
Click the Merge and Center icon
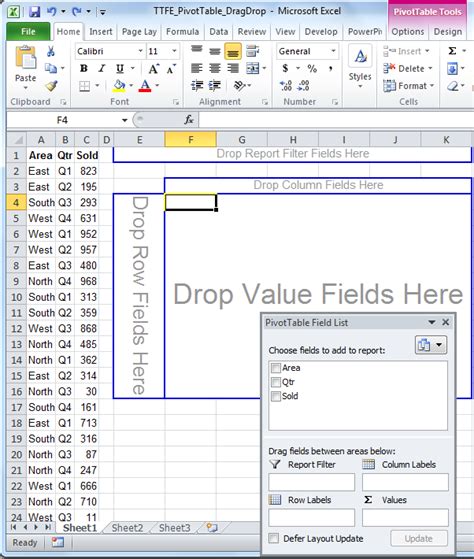click(x=252, y=68)
